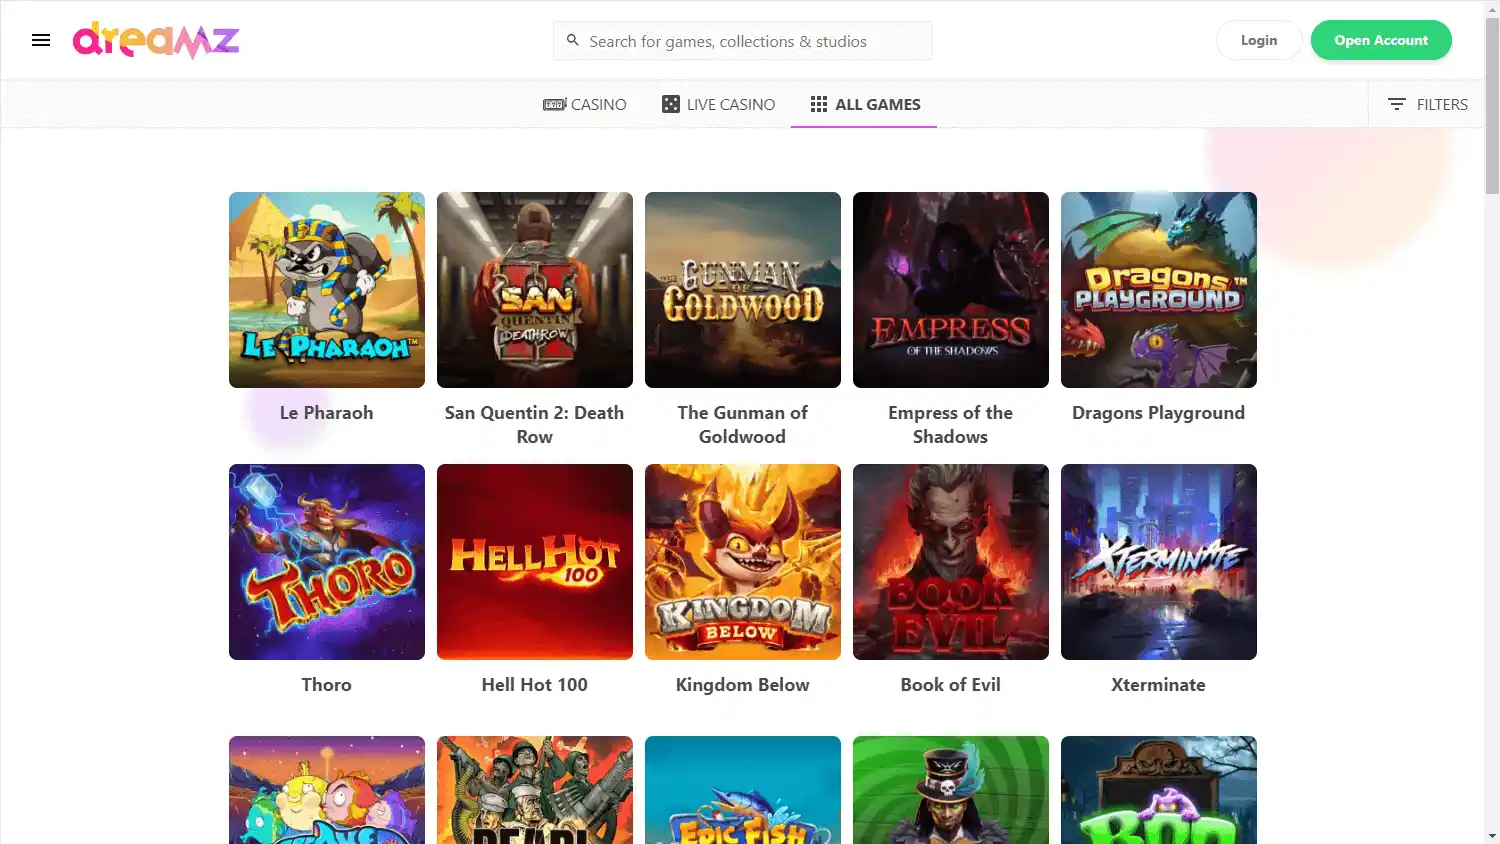Click the grid All Games icon

coord(819,104)
